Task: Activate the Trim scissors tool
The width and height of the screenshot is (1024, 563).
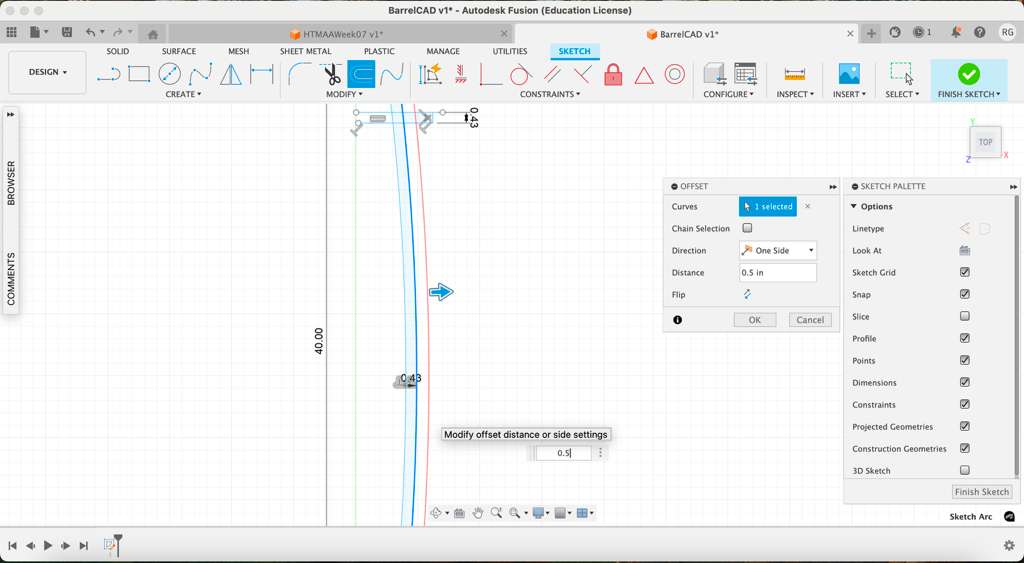Action: 331,74
